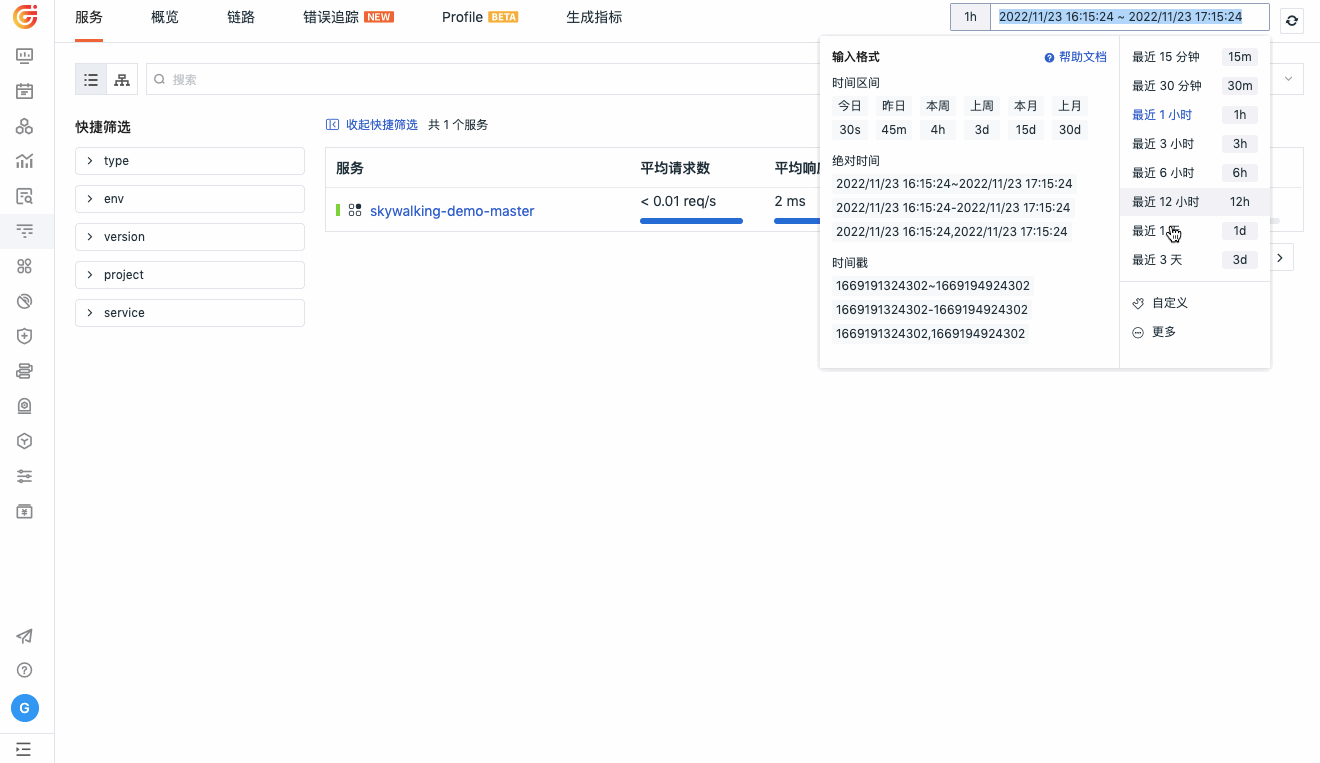This screenshot has width=1320, height=763.
Task: Open the security shield icon in sidebar
Action: click(25, 336)
